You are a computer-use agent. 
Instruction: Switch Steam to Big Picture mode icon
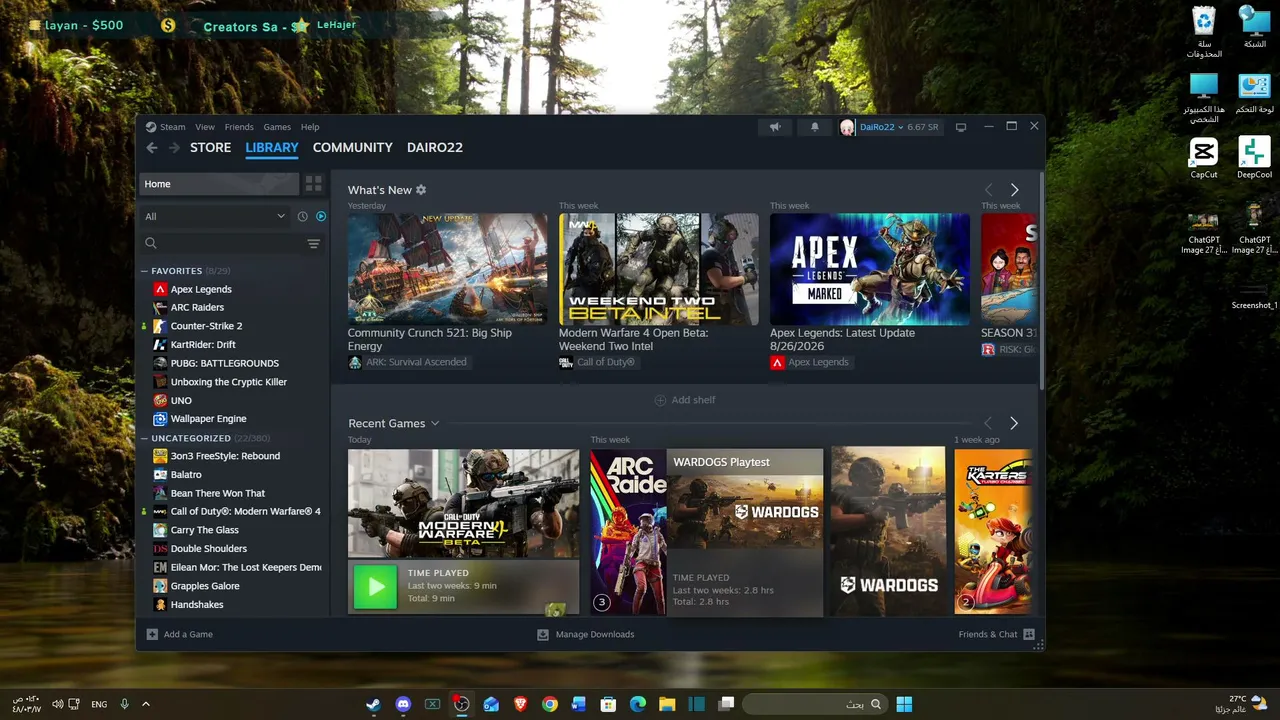[x=961, y=127]
